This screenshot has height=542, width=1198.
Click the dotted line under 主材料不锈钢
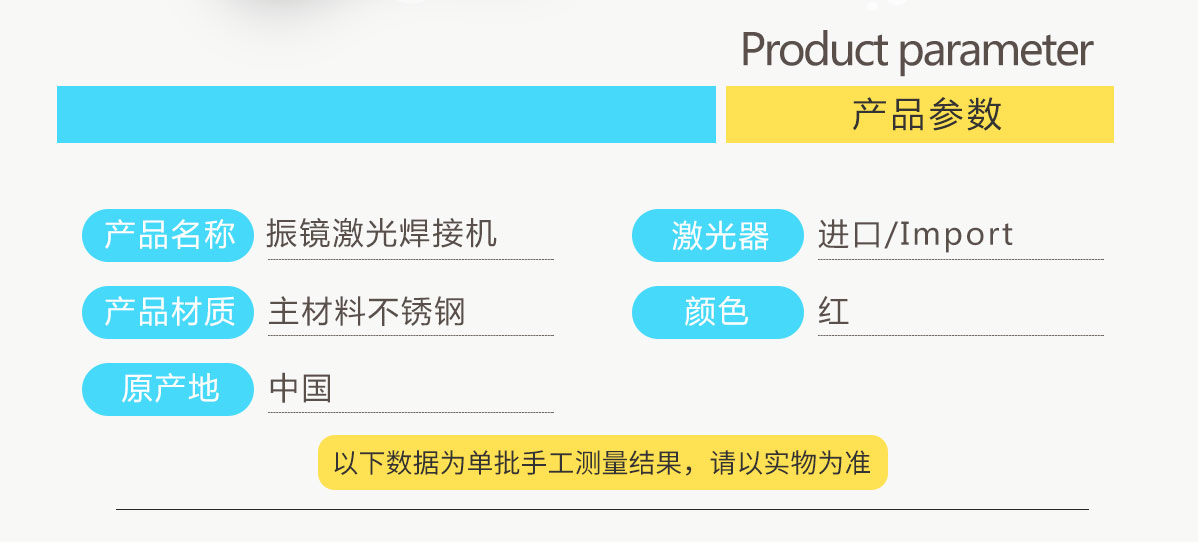tap(410, 336)
